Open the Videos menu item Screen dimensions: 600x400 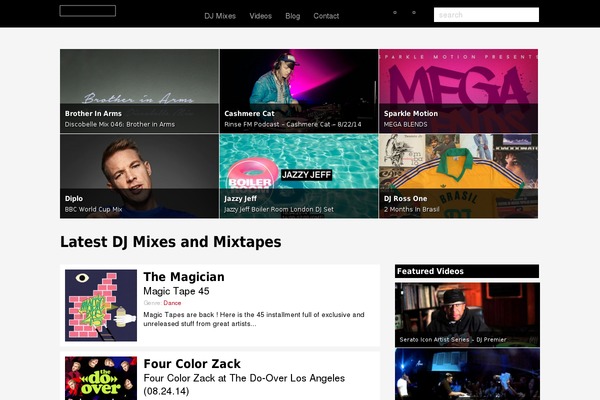click(x=261, y=16)
